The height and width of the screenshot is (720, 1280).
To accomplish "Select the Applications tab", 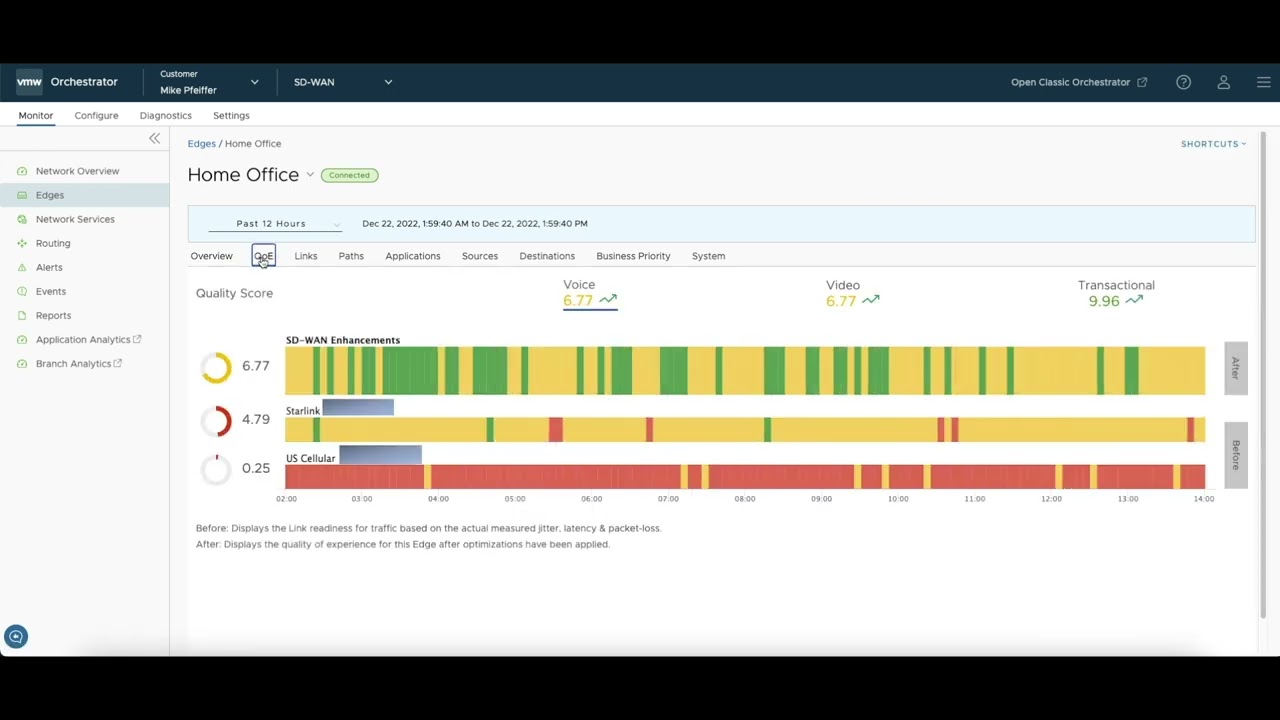I will click(413, 256).
